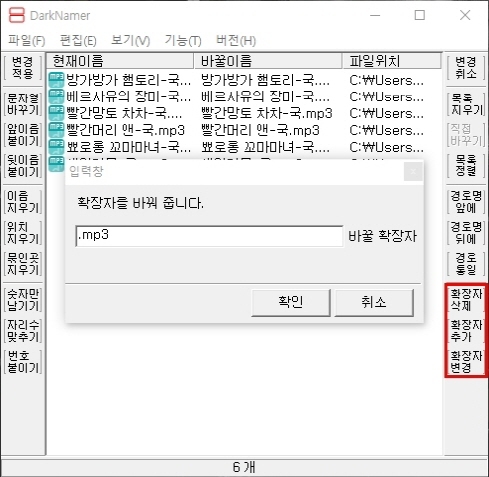Click the 변경 취소 button
The width and height of the screenshot is (489, 477).
tap(466, 68)
